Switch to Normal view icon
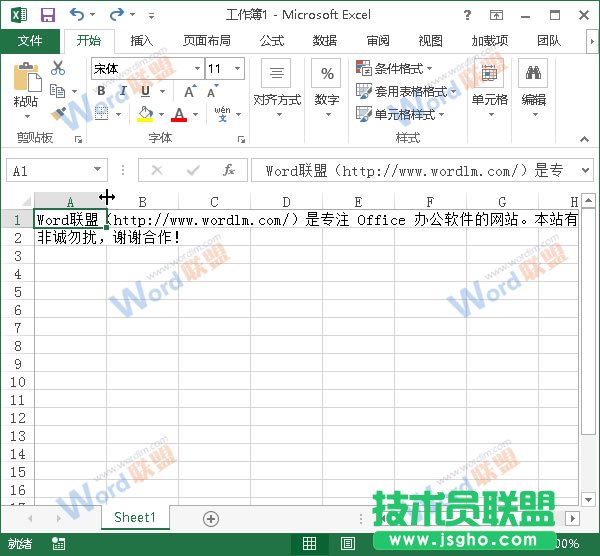 click(x=309, y=543)
